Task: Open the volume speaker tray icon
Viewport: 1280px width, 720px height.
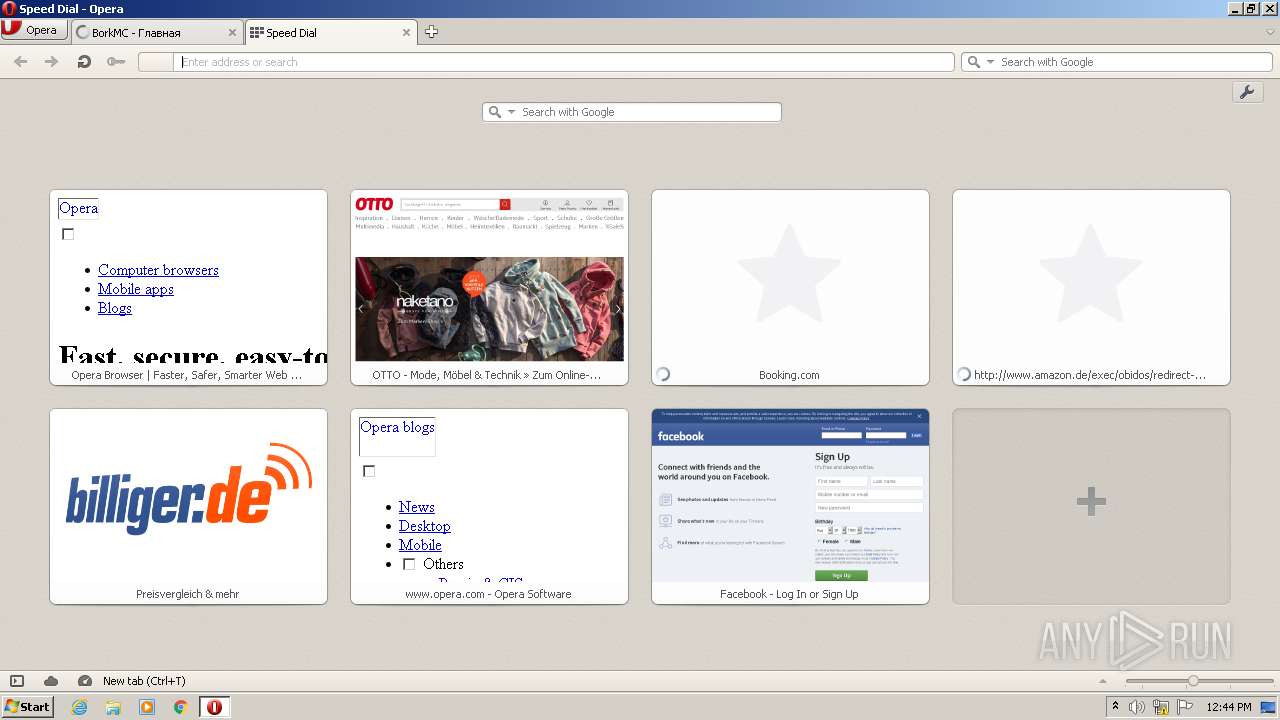Action: point(1137,707)
